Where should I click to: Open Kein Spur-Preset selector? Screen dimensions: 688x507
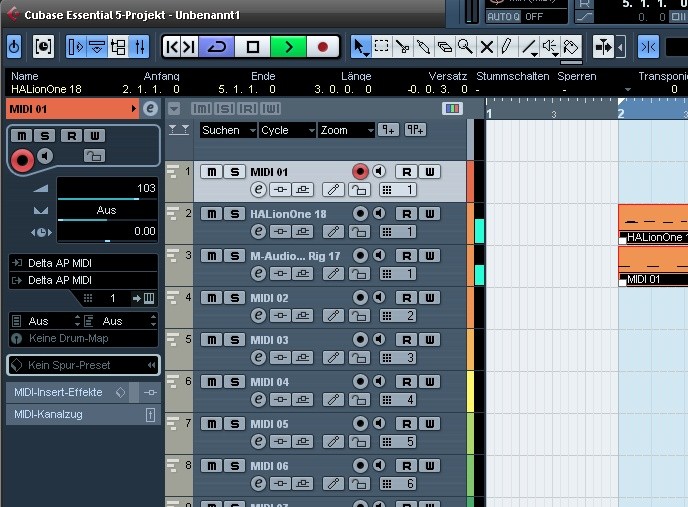[x=83, y=365]
